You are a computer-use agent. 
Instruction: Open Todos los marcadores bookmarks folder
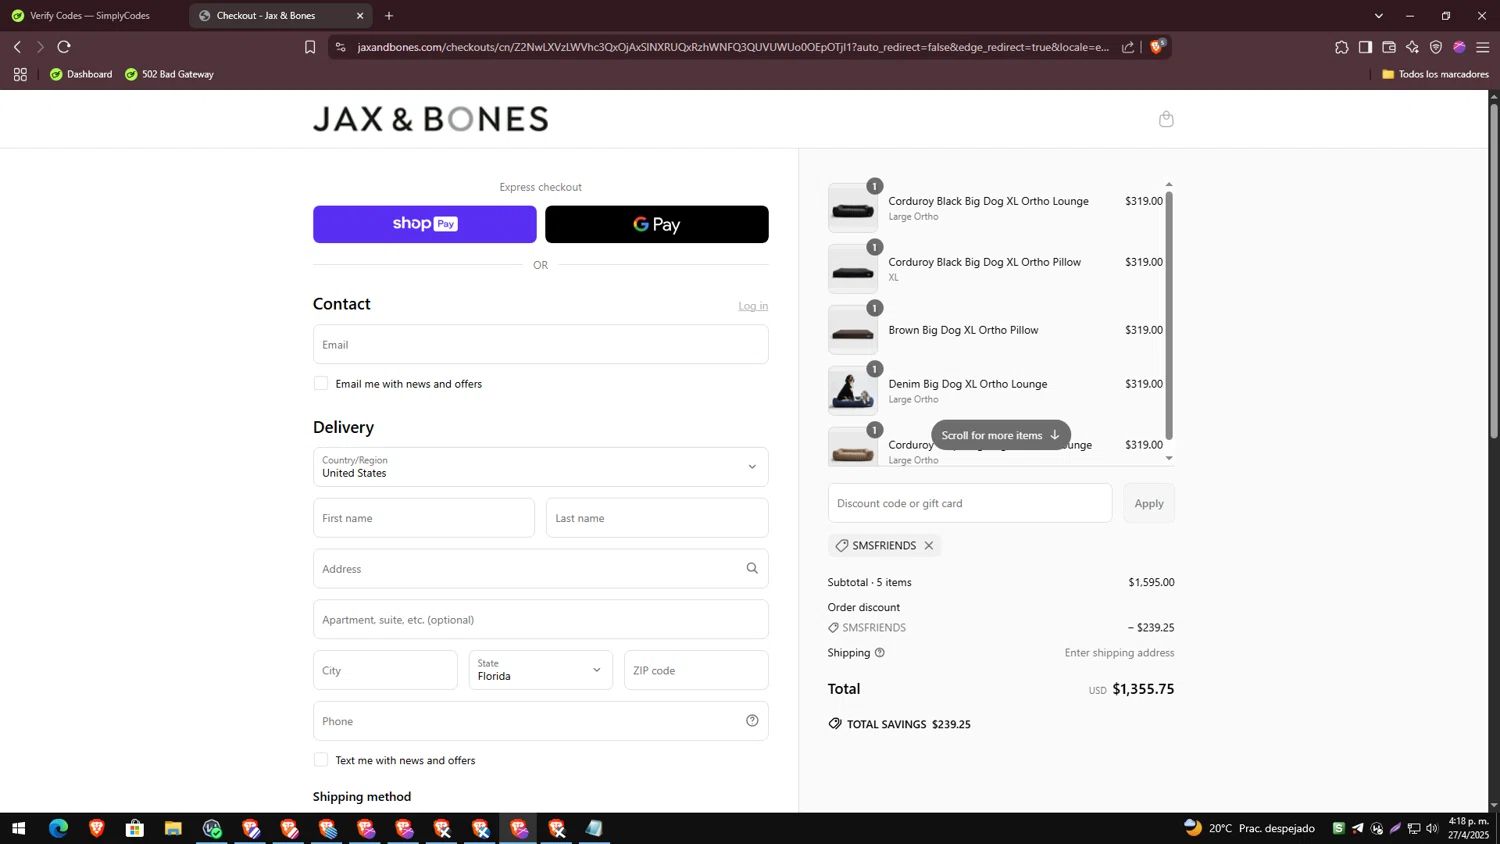coord(1435,74)
